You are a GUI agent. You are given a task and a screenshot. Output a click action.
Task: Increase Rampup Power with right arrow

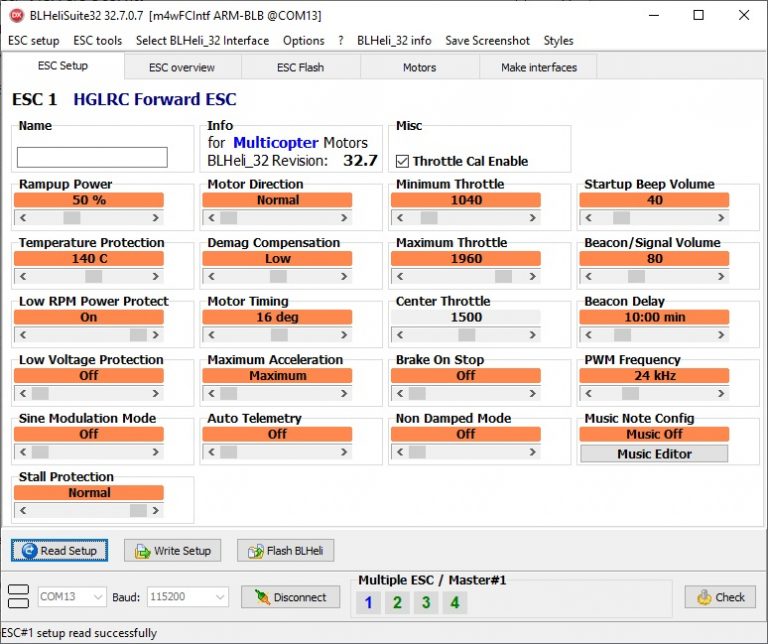point(155,217)
